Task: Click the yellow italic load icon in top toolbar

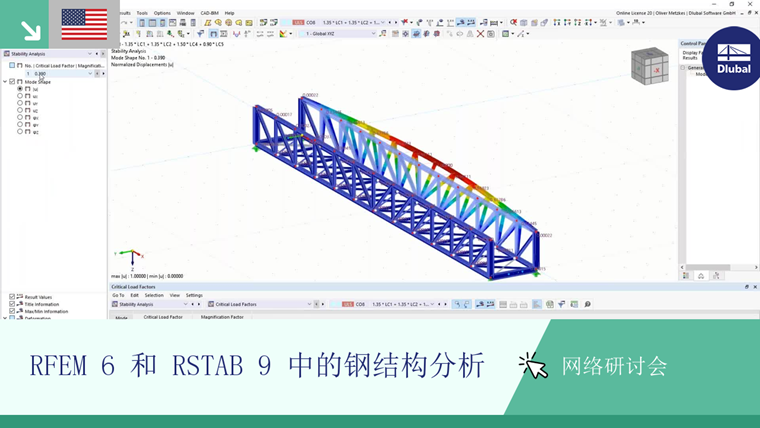Action: [x=207, y=22]
